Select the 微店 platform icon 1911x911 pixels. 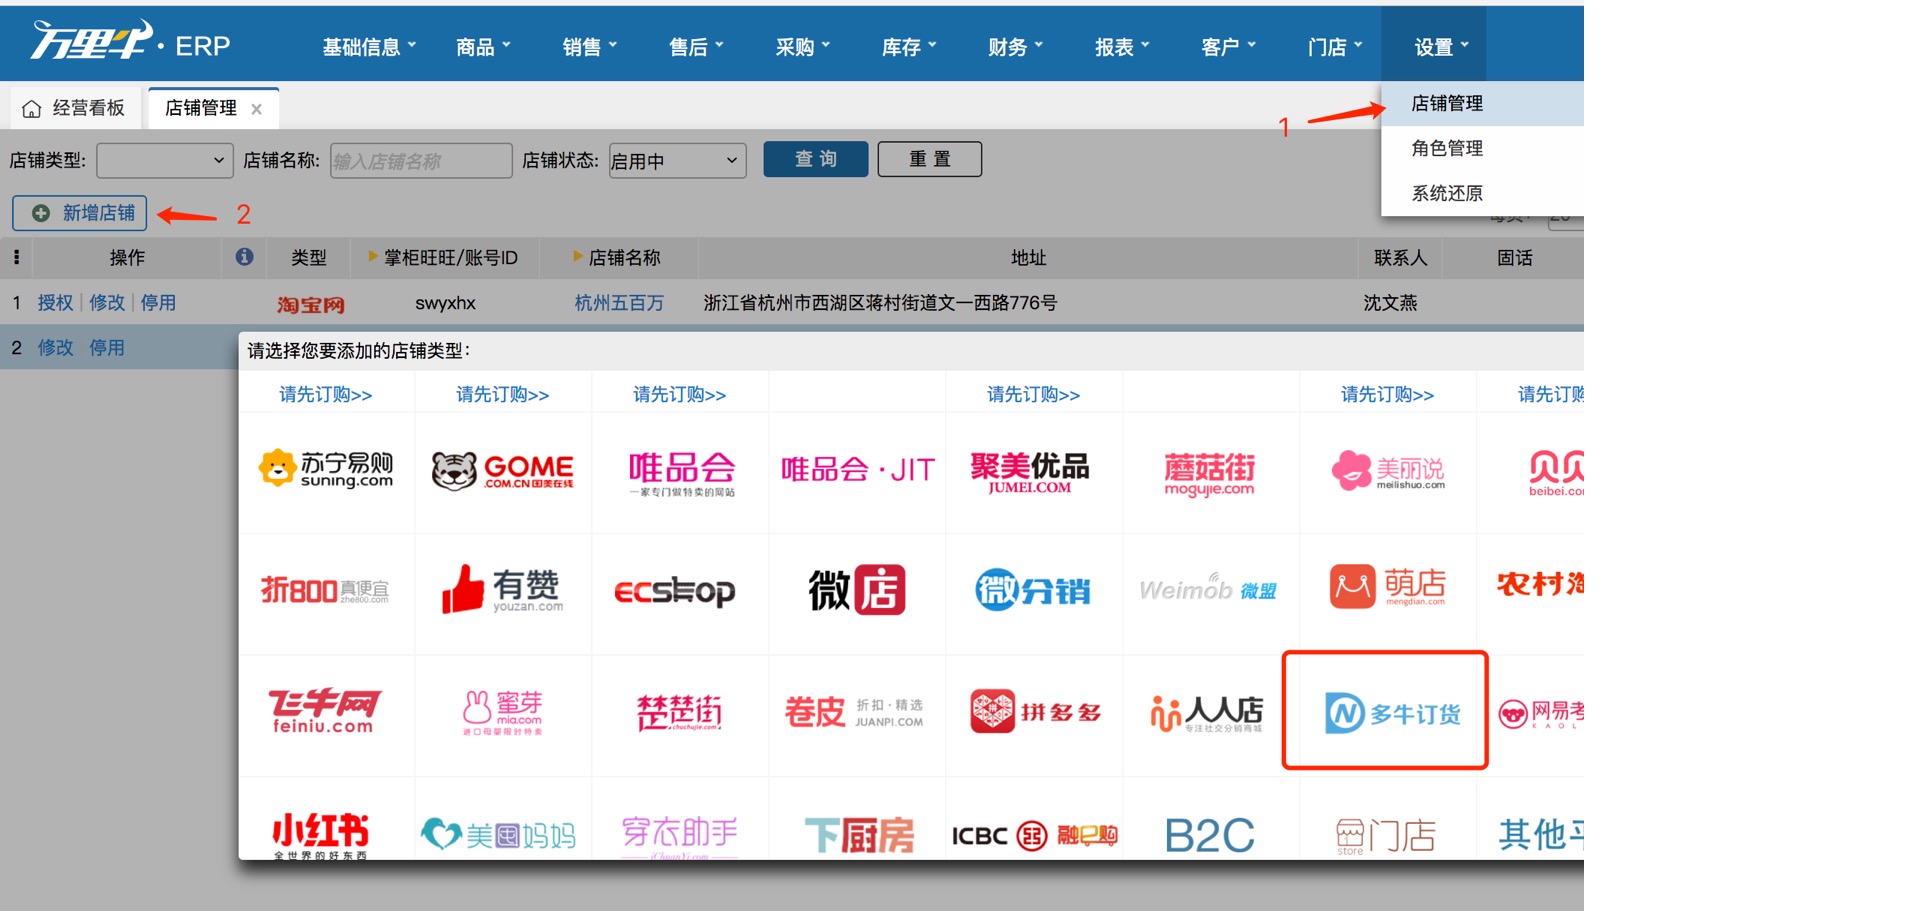click(x=856, y=591)
